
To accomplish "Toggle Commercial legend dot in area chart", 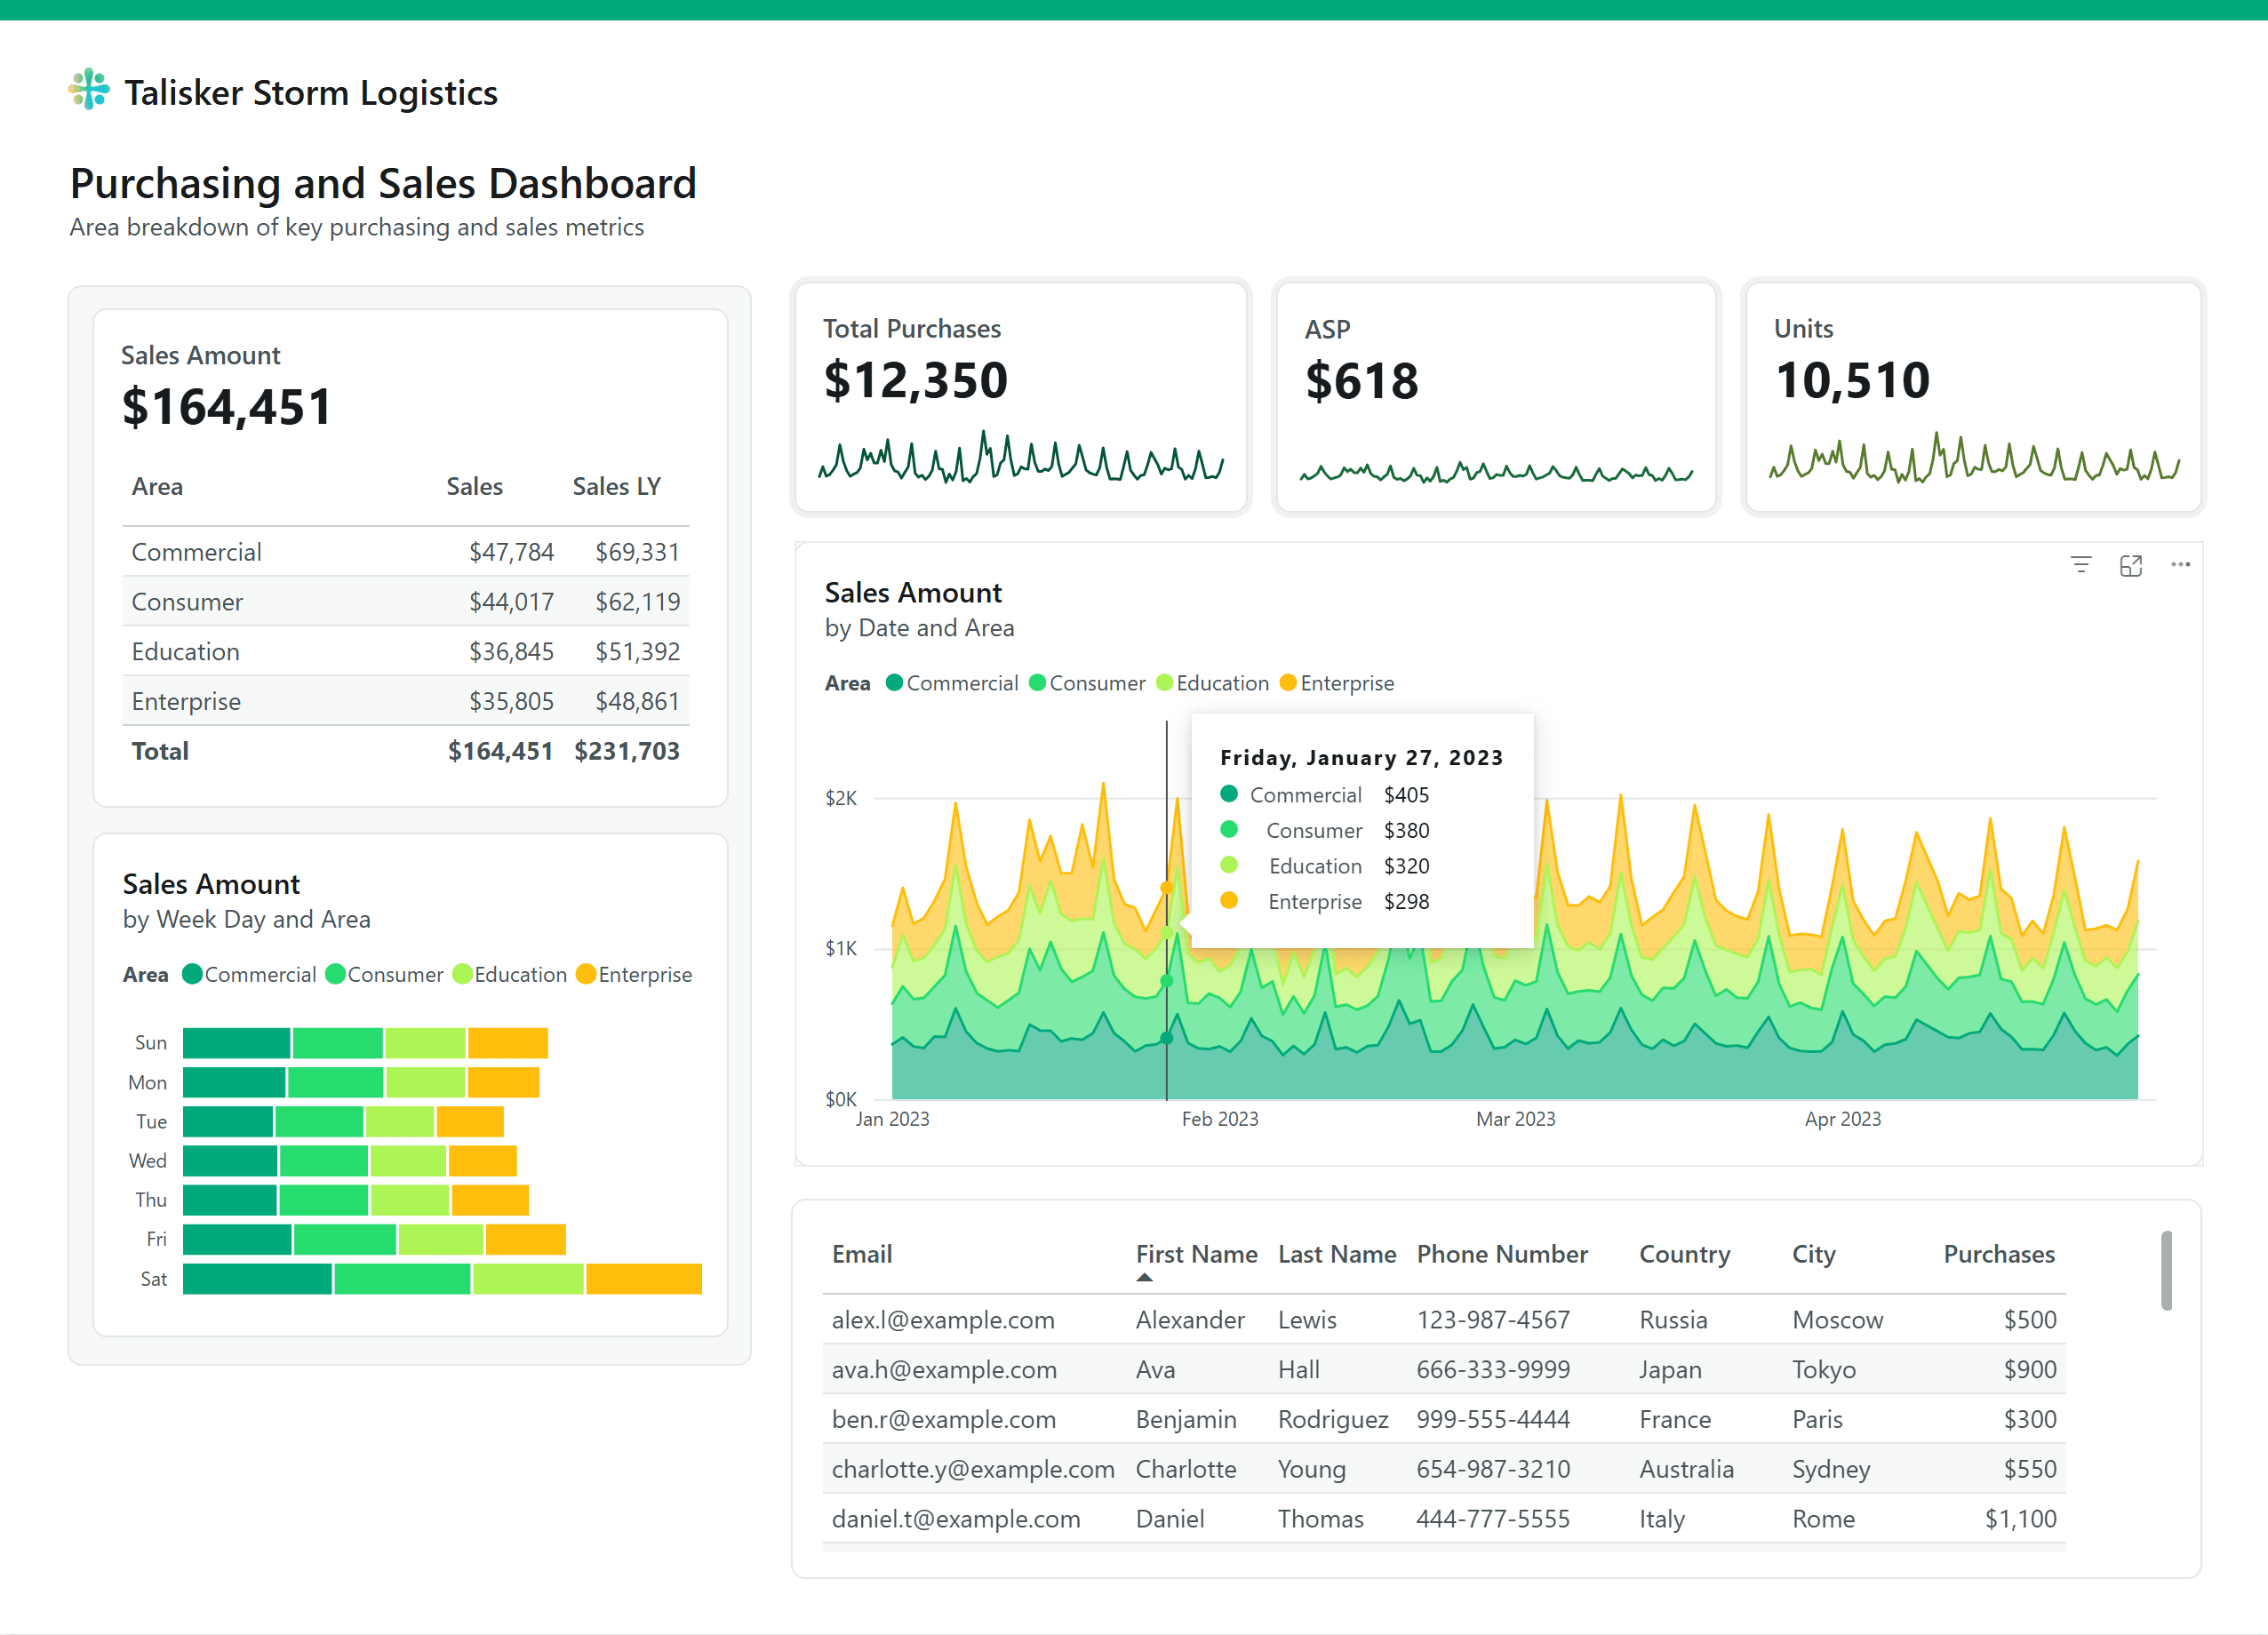I will tap(895, 683).
